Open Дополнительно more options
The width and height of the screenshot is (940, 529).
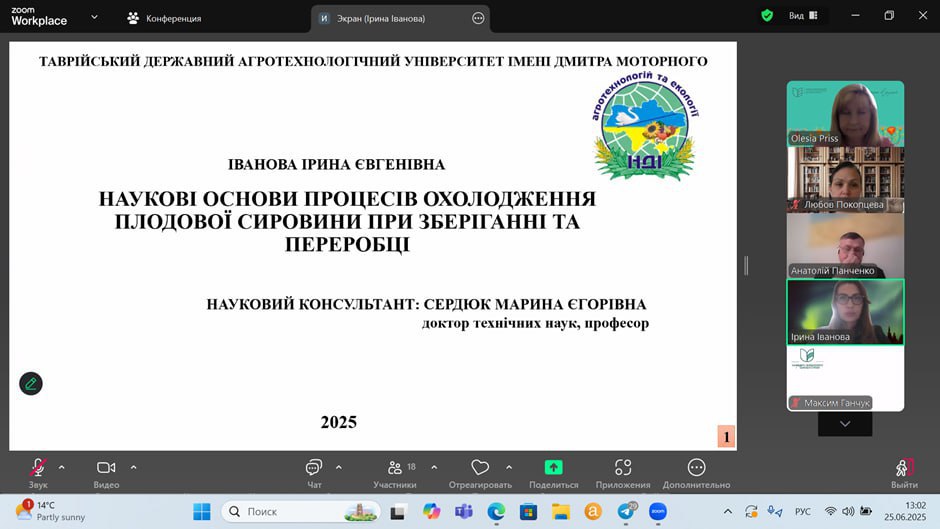tap(696, 473)
